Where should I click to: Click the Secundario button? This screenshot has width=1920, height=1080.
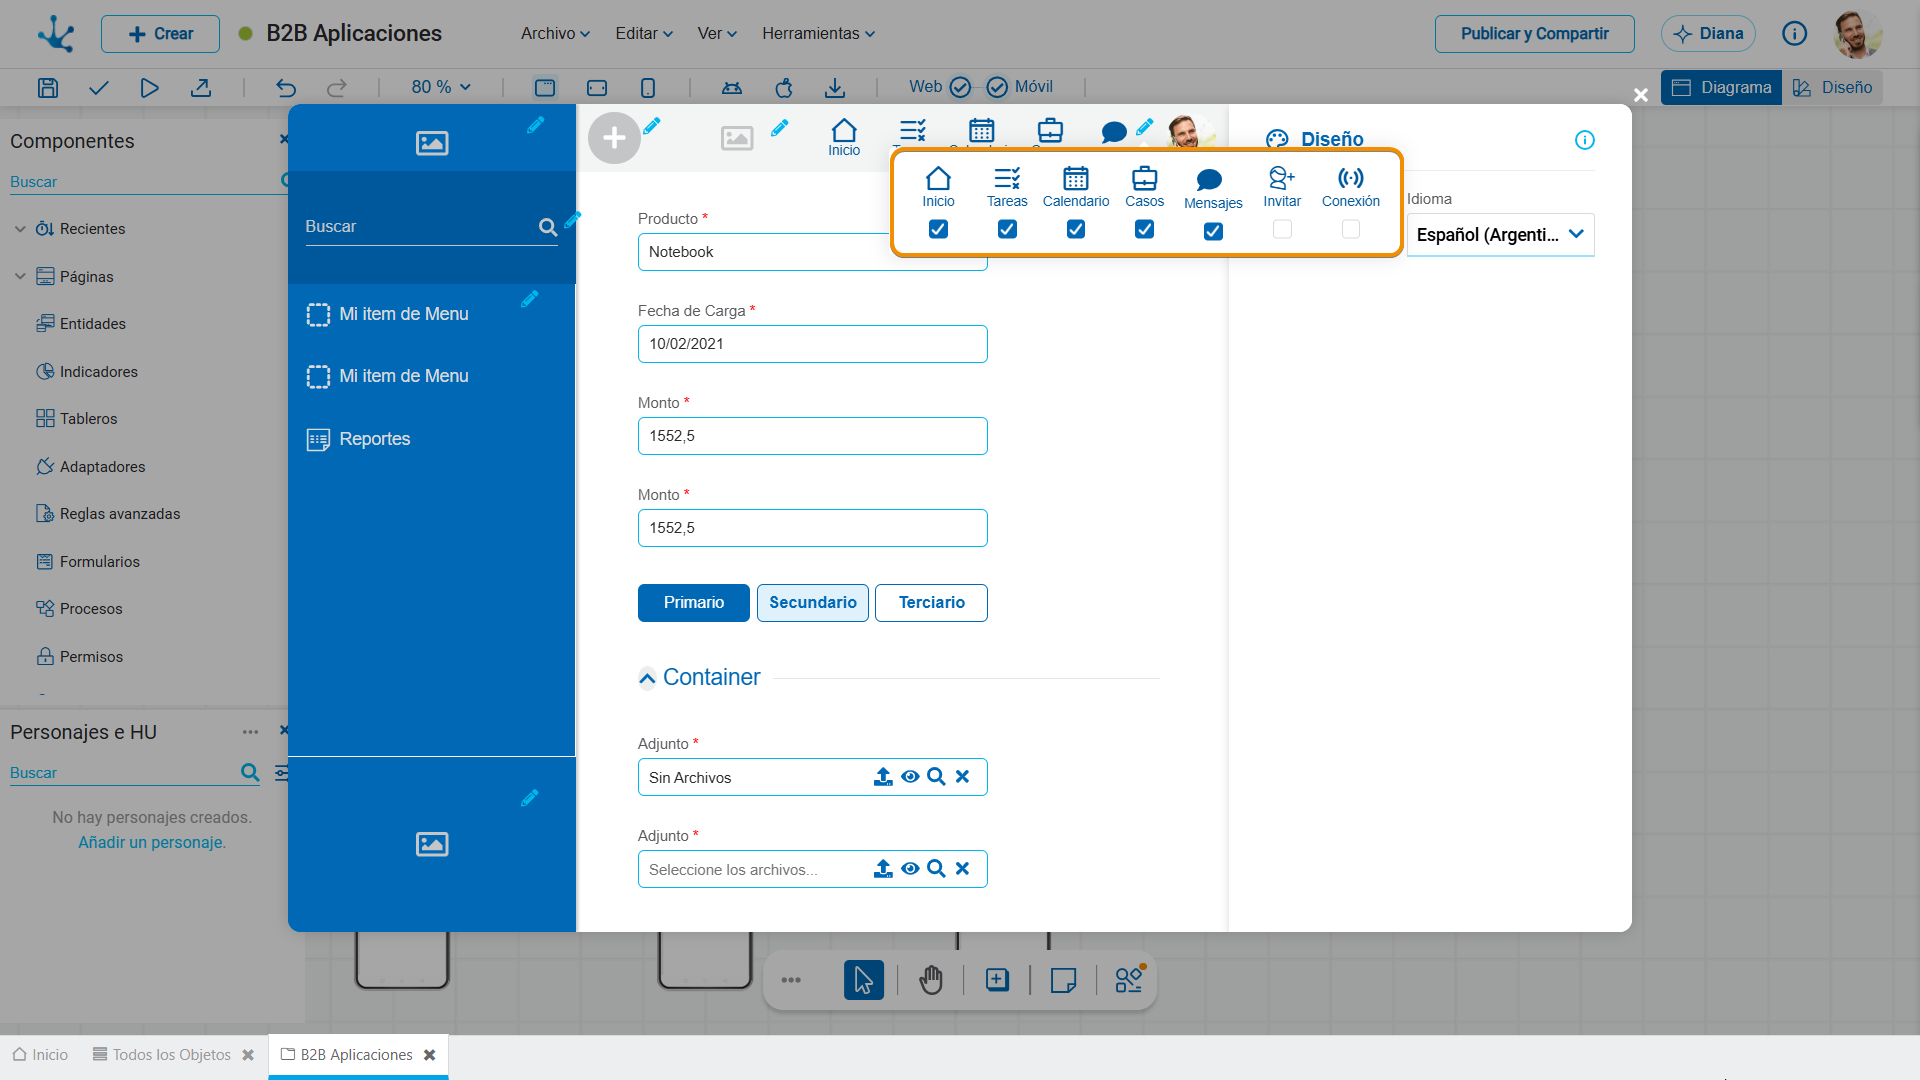tap(812, 603)
